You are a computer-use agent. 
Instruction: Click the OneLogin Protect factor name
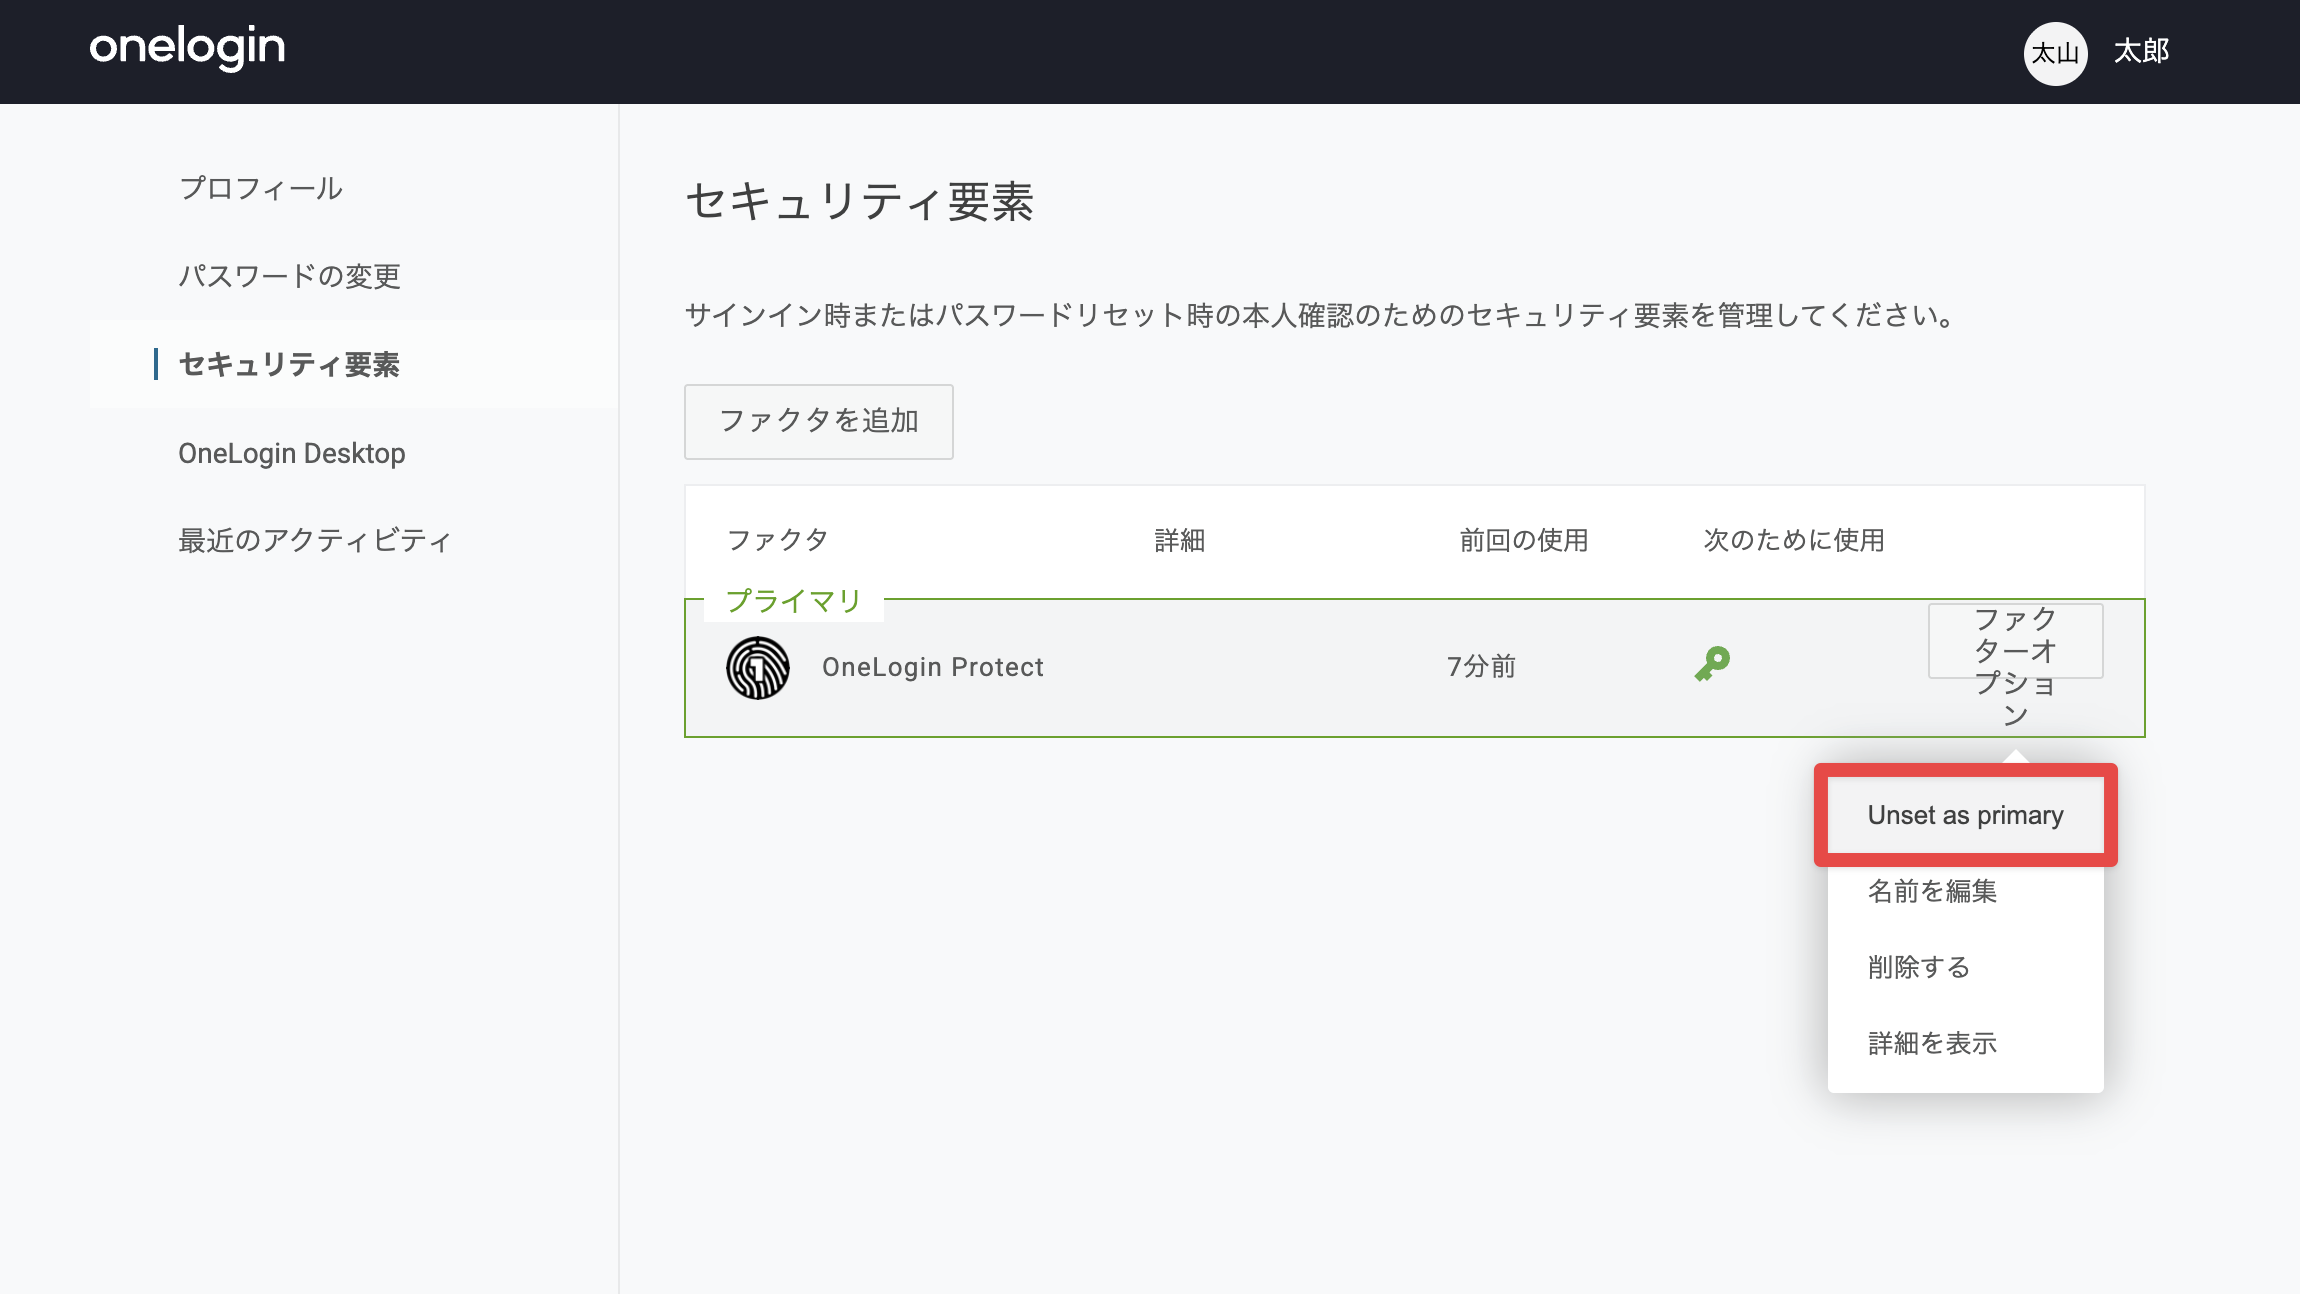tap(933, 667)
